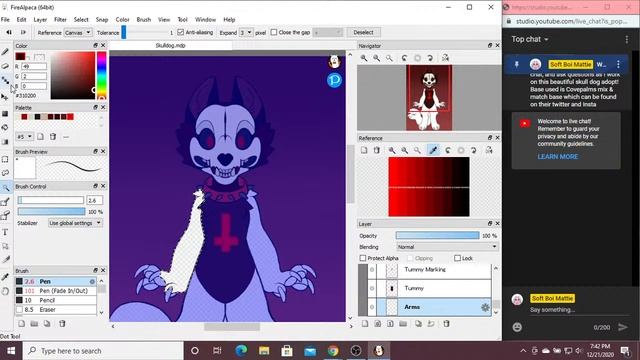Image resolution: width=640 pixels, height=360 pixels.
Task: Open the Select menu
Action: pyautogui.click(x=81, y=20)
